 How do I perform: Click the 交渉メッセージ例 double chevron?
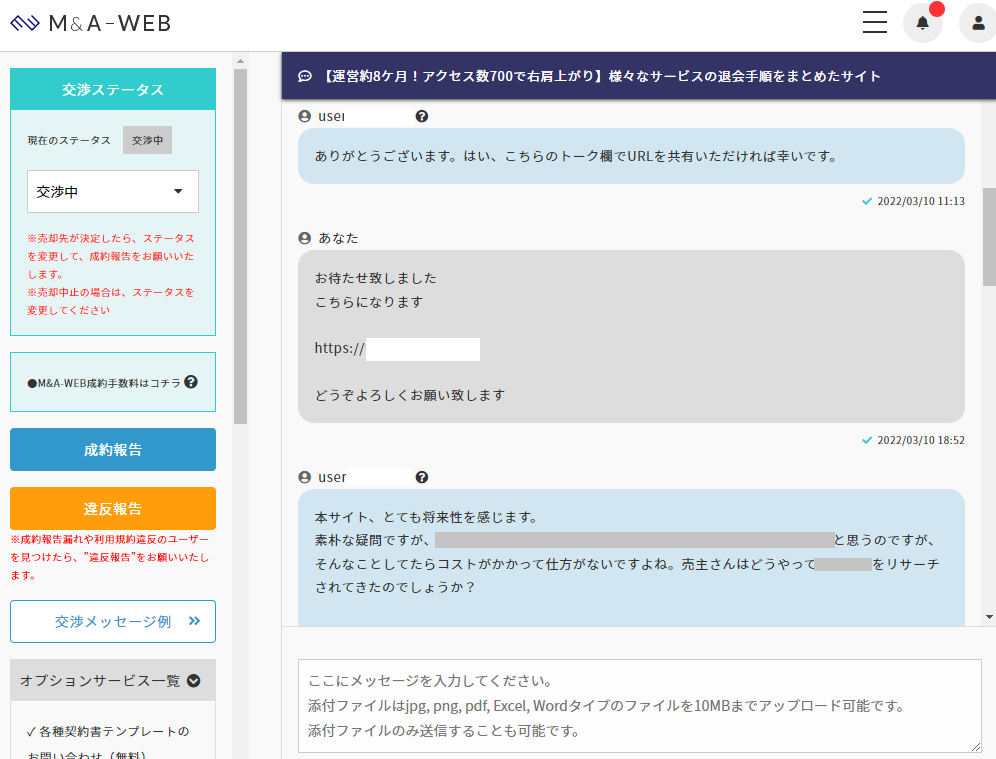[x=194, y=621]
